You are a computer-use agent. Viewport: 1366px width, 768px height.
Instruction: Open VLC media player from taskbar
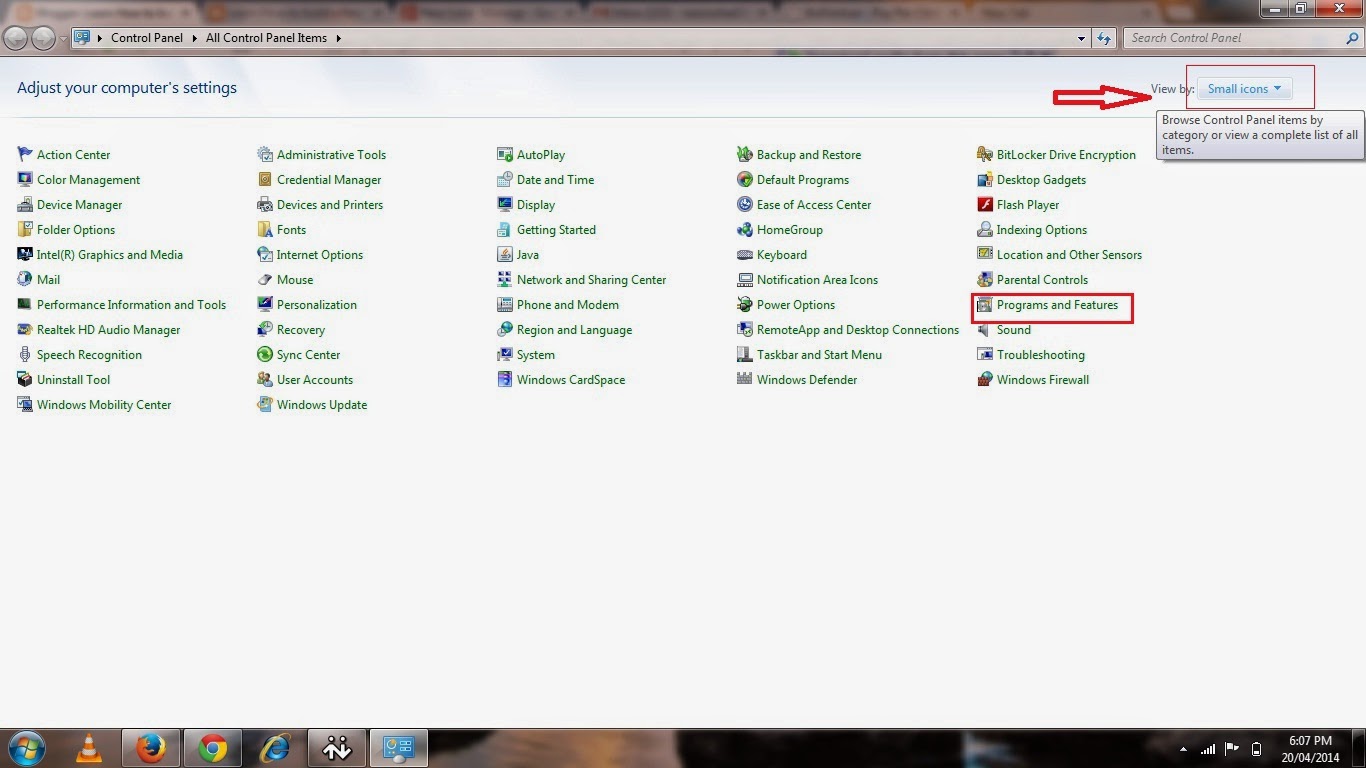click(x=89, y=748)
